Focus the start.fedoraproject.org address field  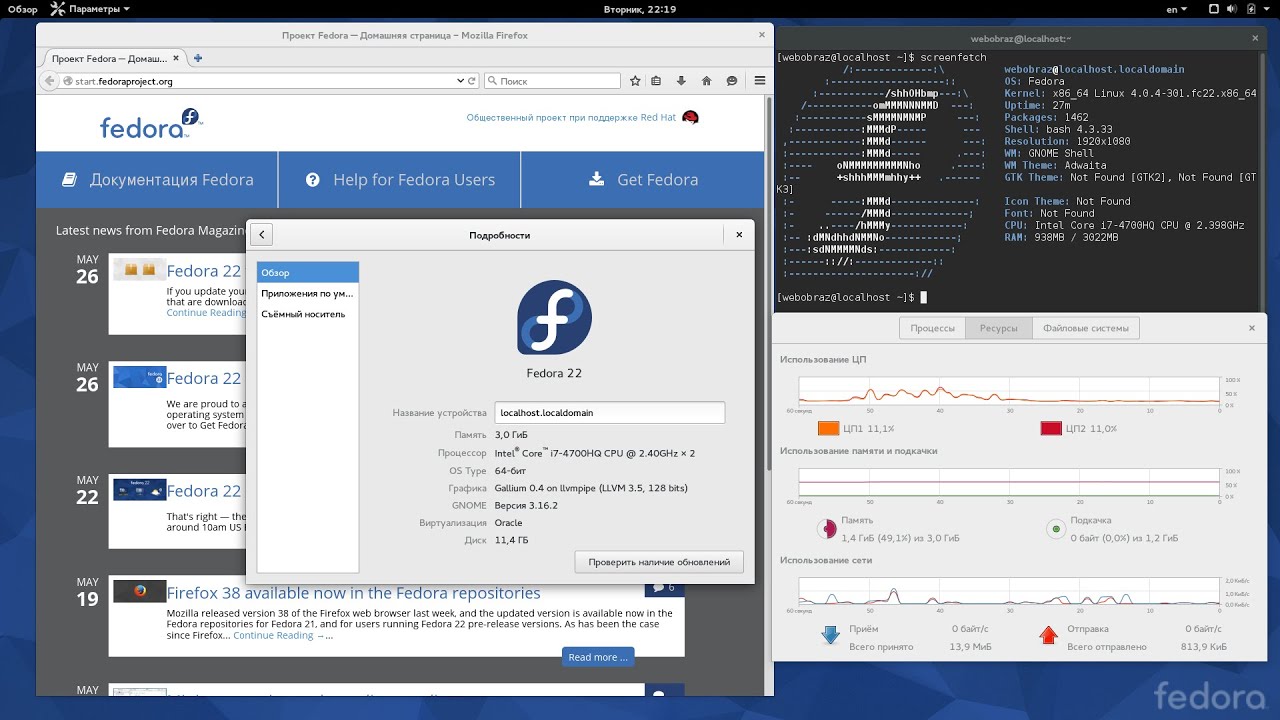tap(260, 81)
